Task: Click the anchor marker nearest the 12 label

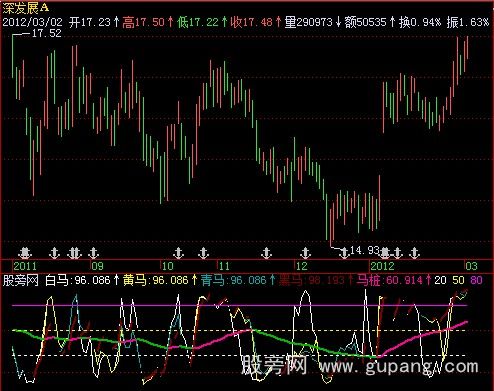Action: click(x=305, y=253)
